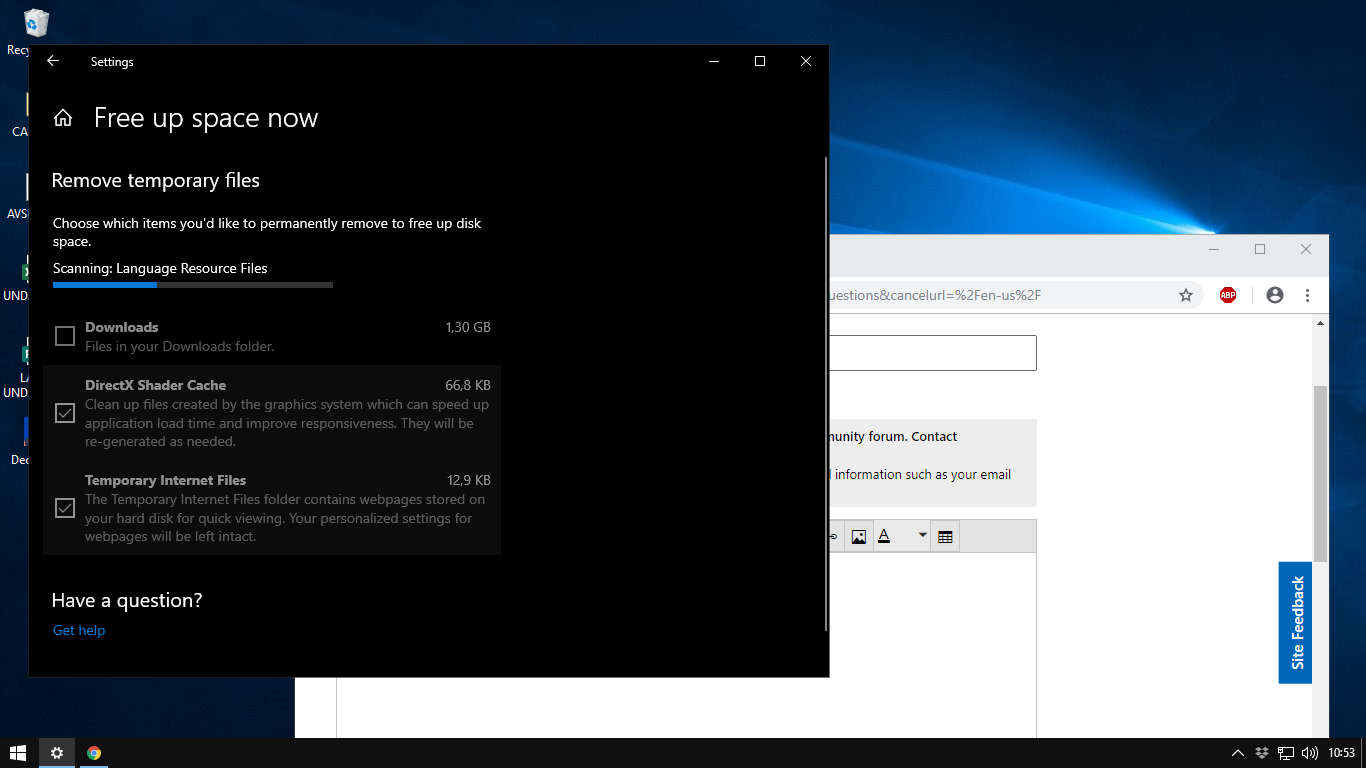The width and height of the screenshot is (1366, 768).
Task: Maximize the Settings window
Action: [760, 61]
